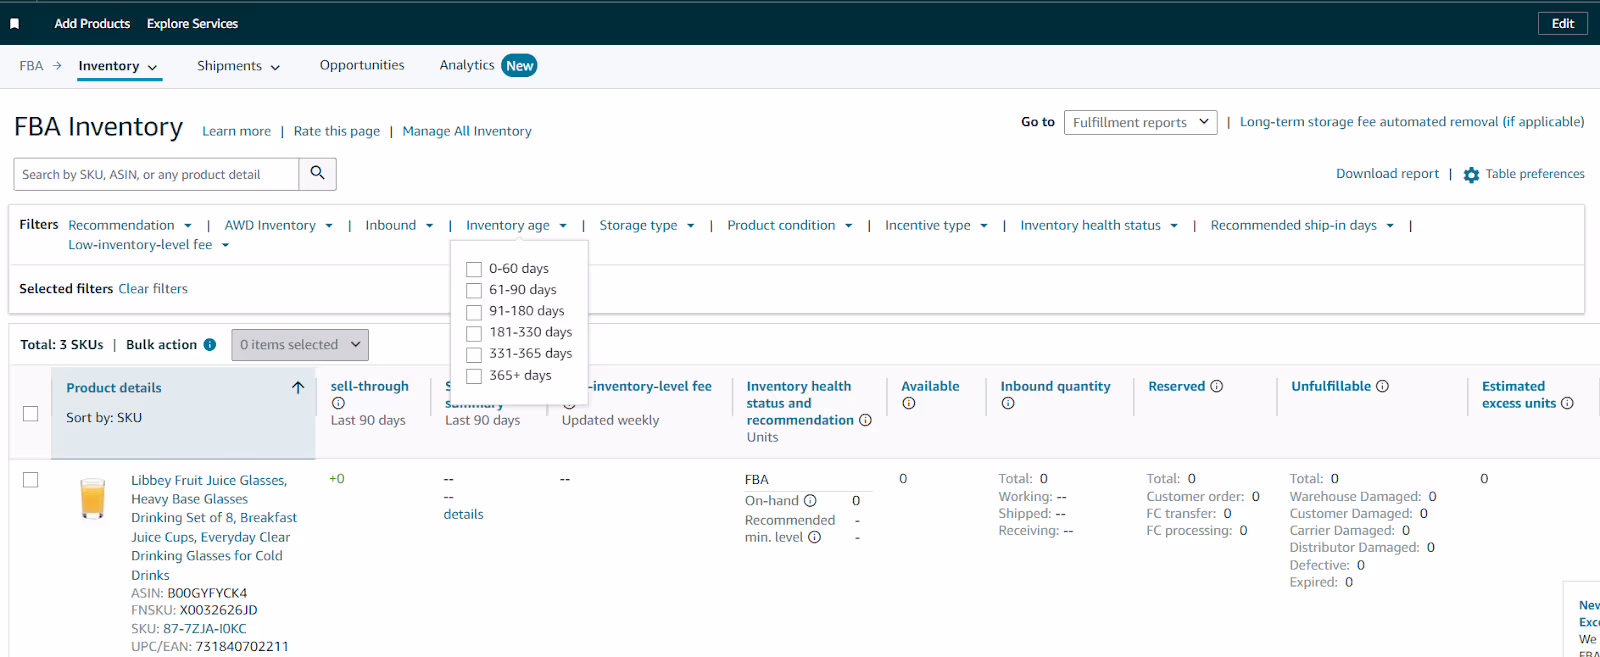The height and width of the screenshot is (657, 1600).
Task: Expand the Inbound filter
Action: coord(399,225)
